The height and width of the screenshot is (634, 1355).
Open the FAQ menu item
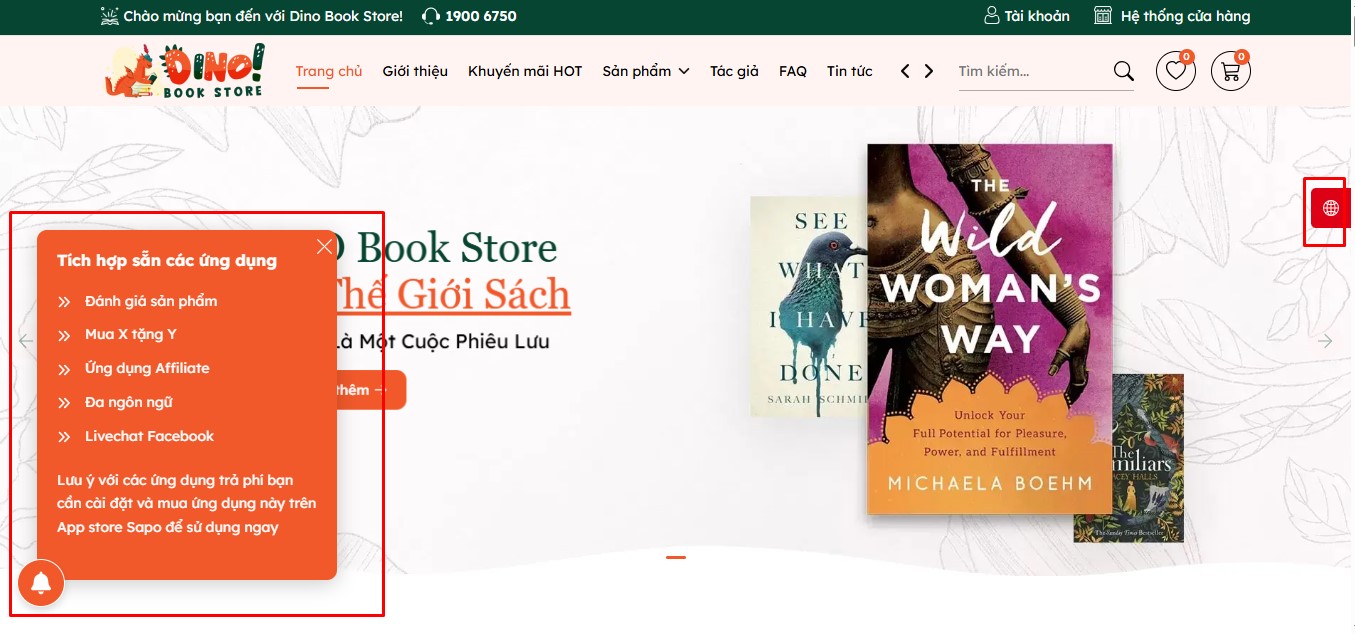point(793,71)
